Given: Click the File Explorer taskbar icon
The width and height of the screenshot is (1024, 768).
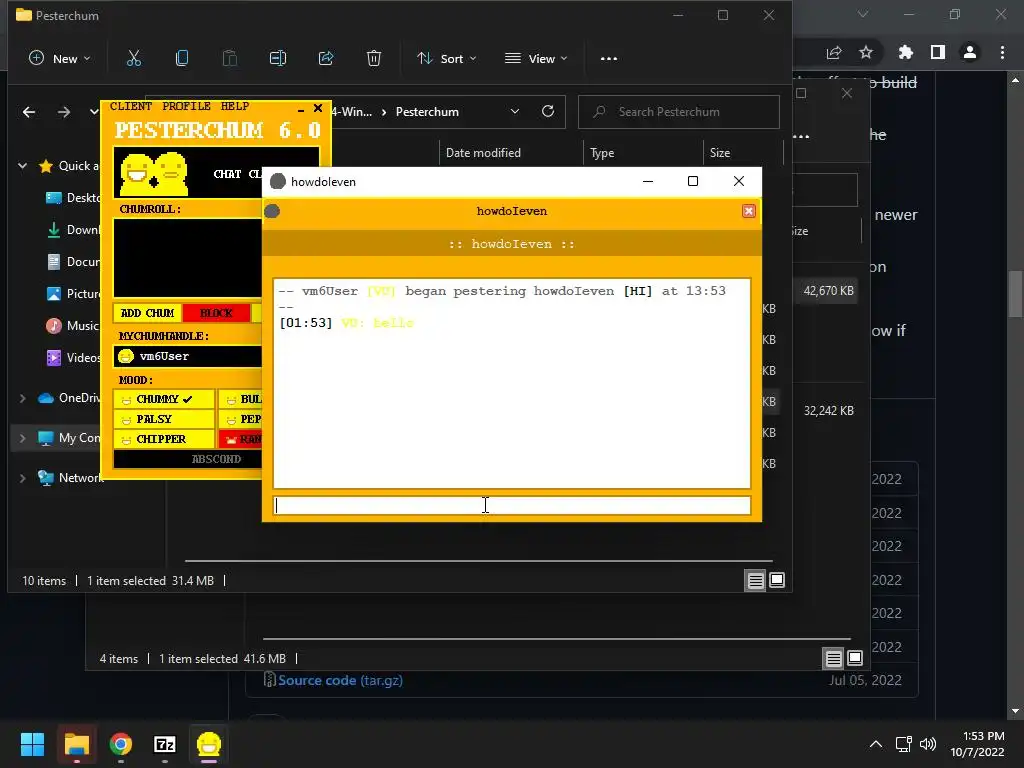Looking at the screenshot, I should click(76, 744).
